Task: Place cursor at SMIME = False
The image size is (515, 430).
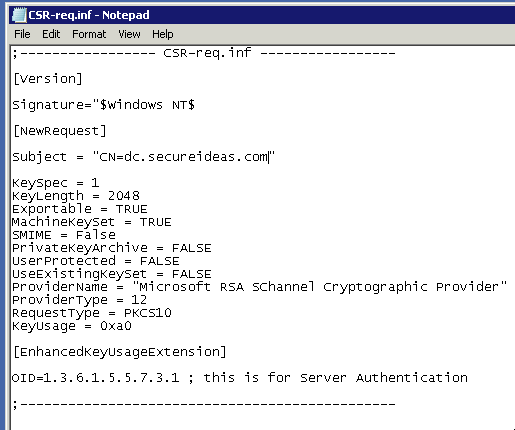Action: point(64,235)
